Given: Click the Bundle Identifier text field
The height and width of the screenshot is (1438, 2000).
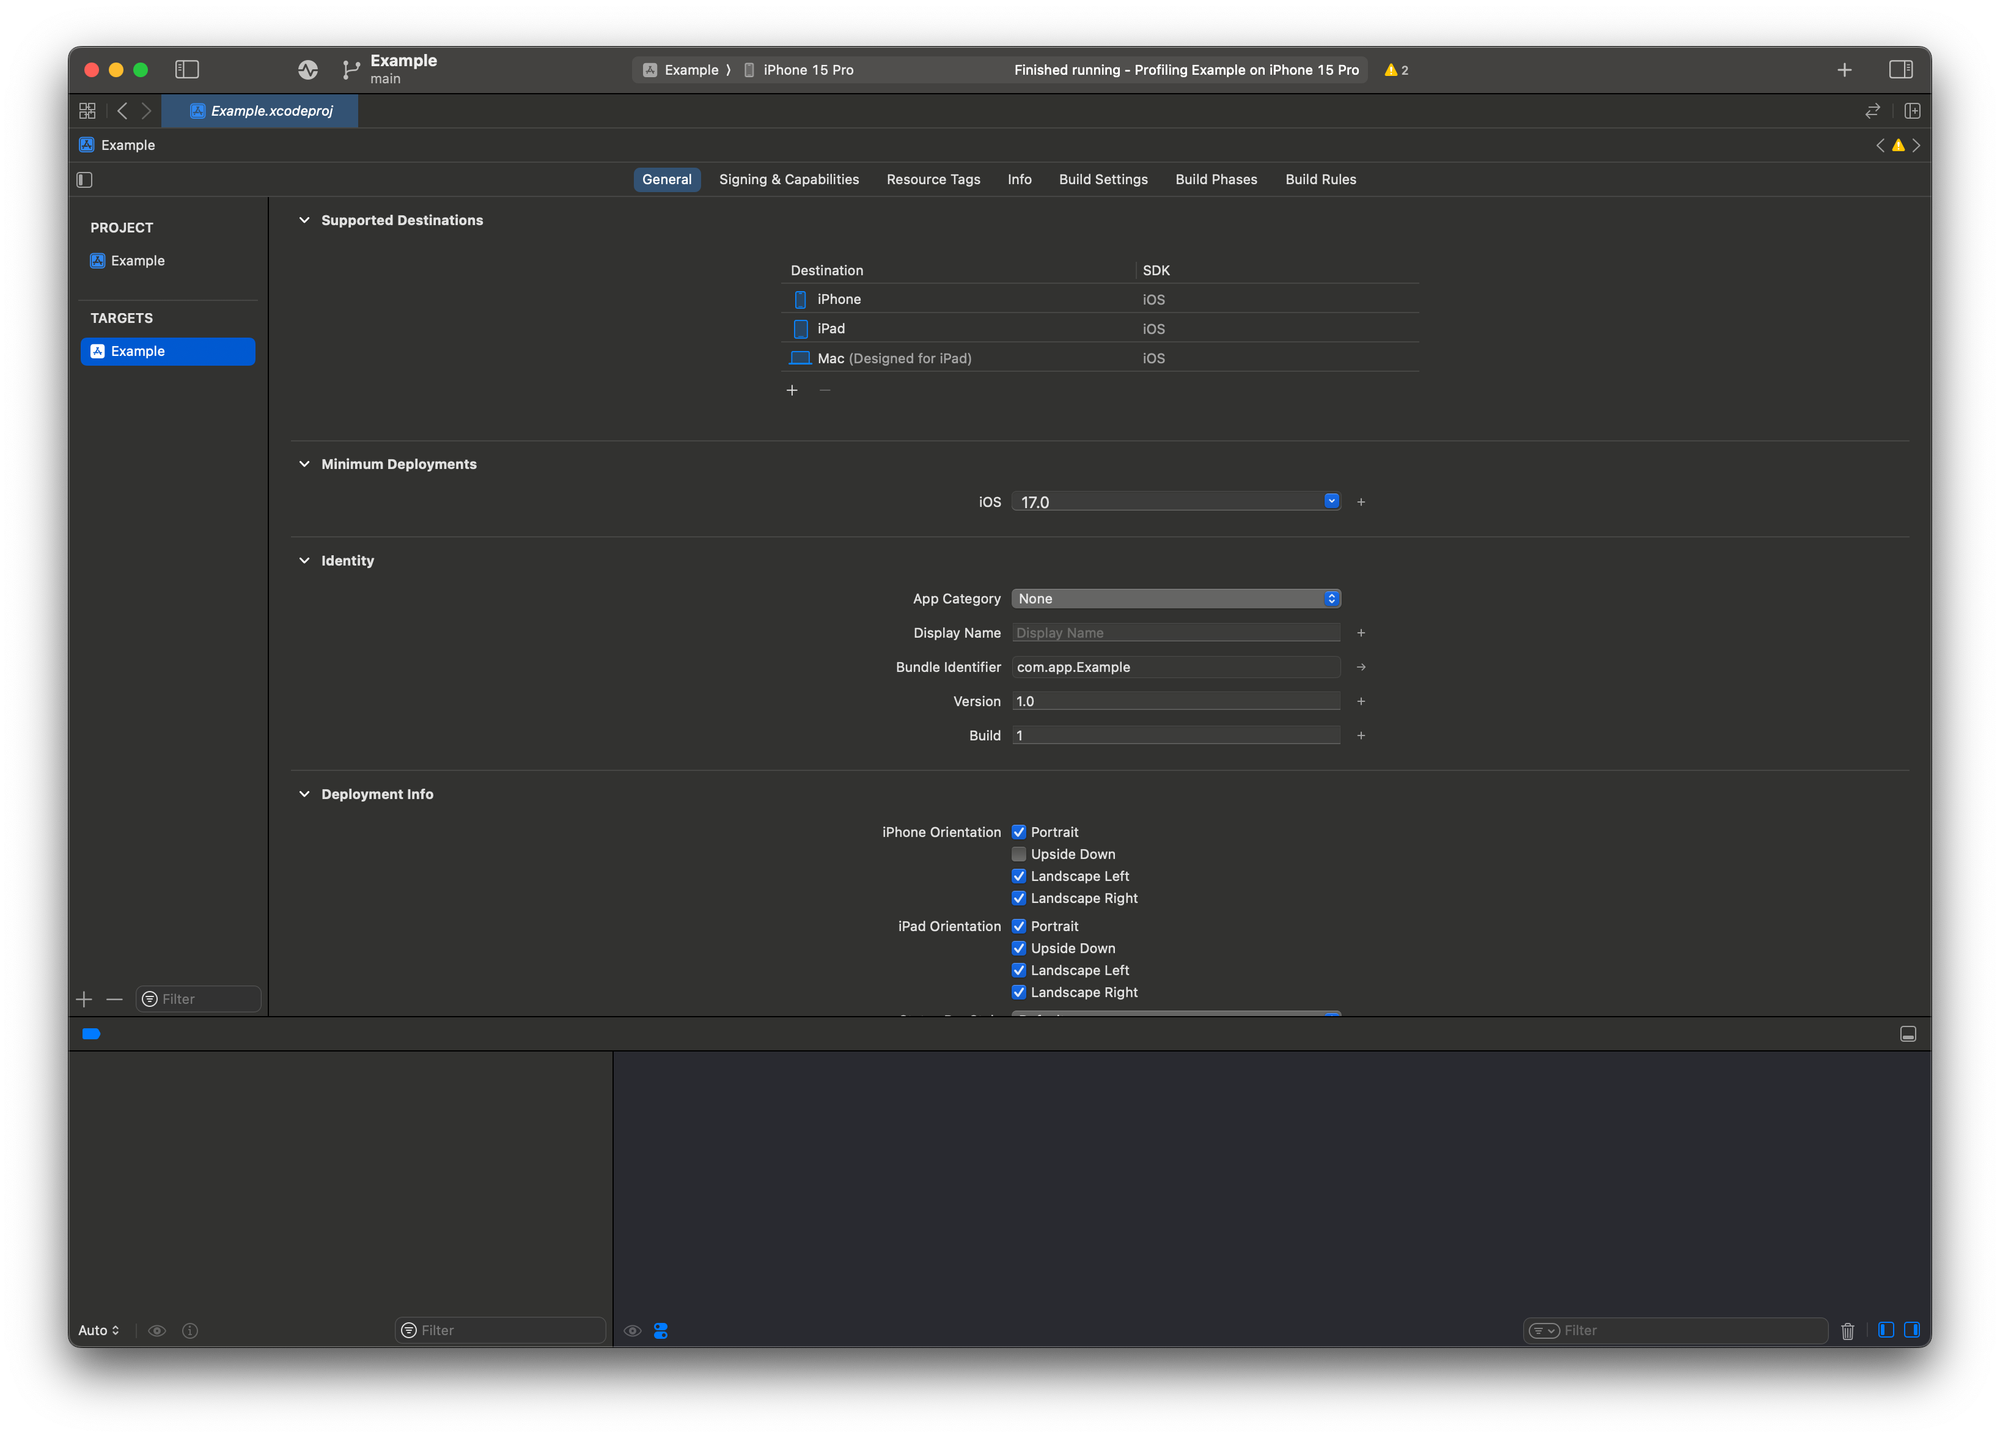Looking at the screenshot, I should (1175, 667).
